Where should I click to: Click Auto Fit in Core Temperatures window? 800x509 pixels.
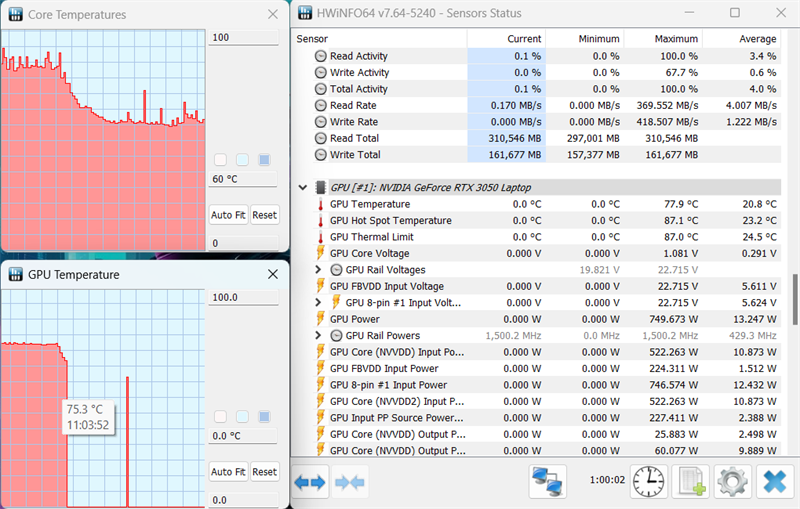coord(228,215)
